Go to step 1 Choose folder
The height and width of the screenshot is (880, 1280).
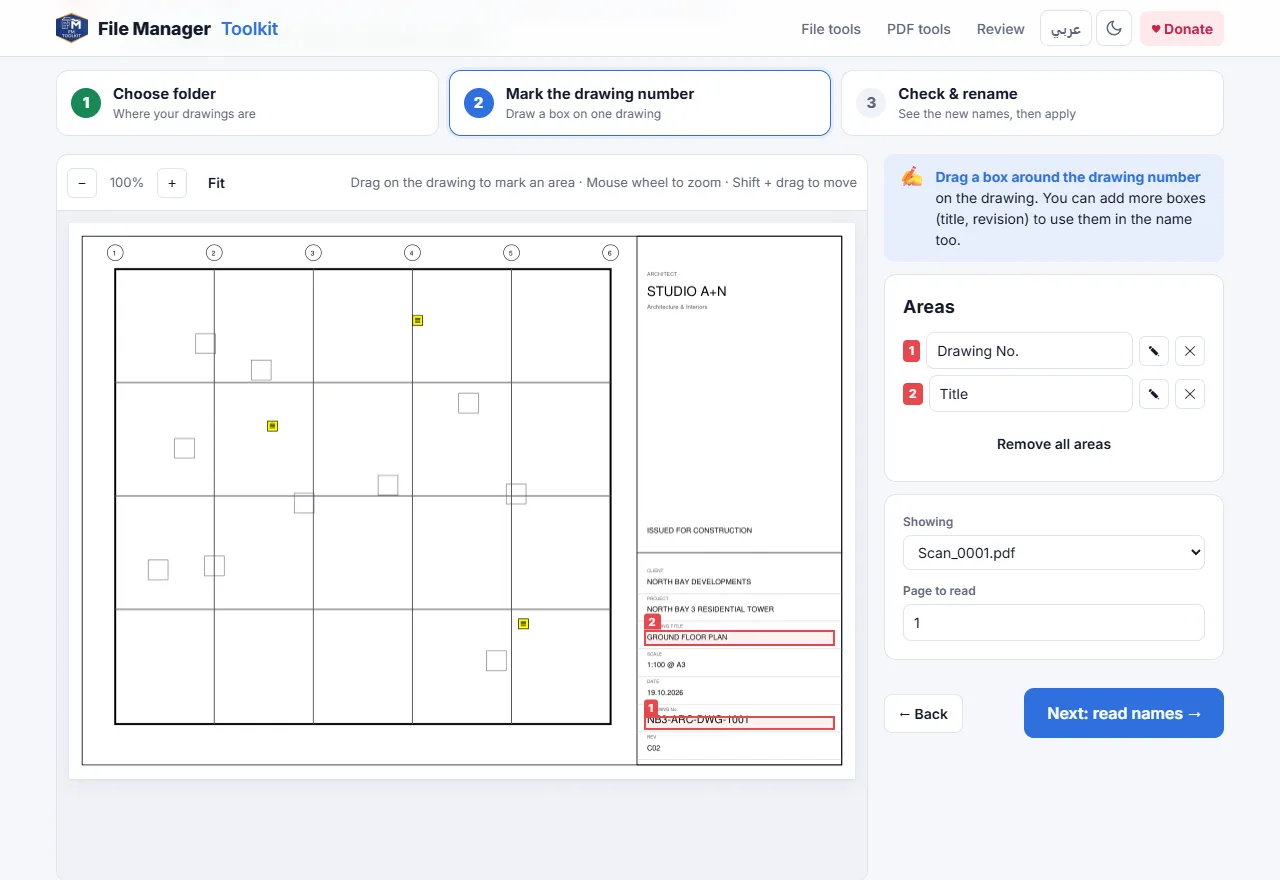click(x=247, y=103)
